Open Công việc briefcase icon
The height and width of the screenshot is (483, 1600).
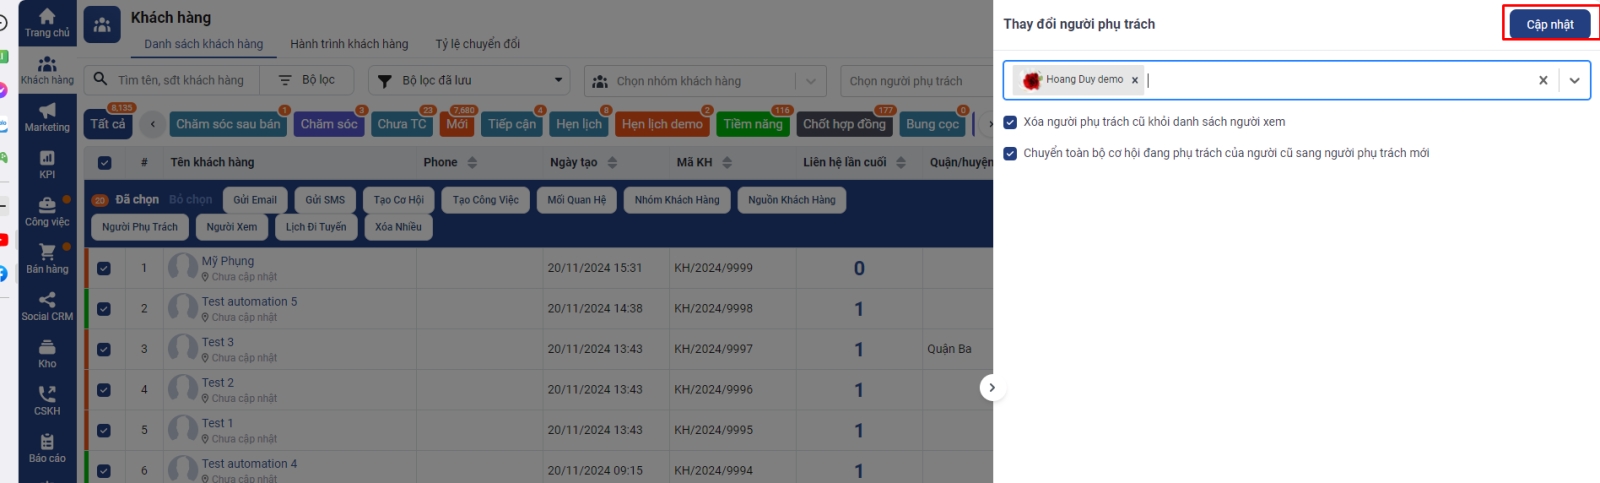[x=47, y=205]
